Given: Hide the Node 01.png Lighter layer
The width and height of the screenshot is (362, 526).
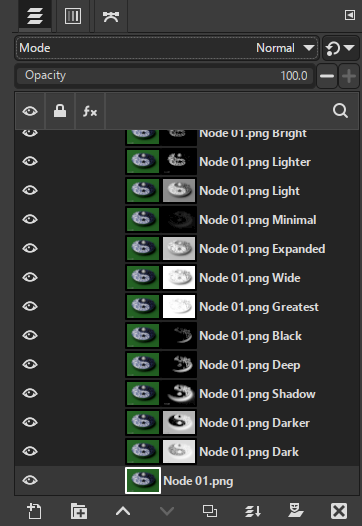Looking at the screenshot, I should tap(30, 161).
